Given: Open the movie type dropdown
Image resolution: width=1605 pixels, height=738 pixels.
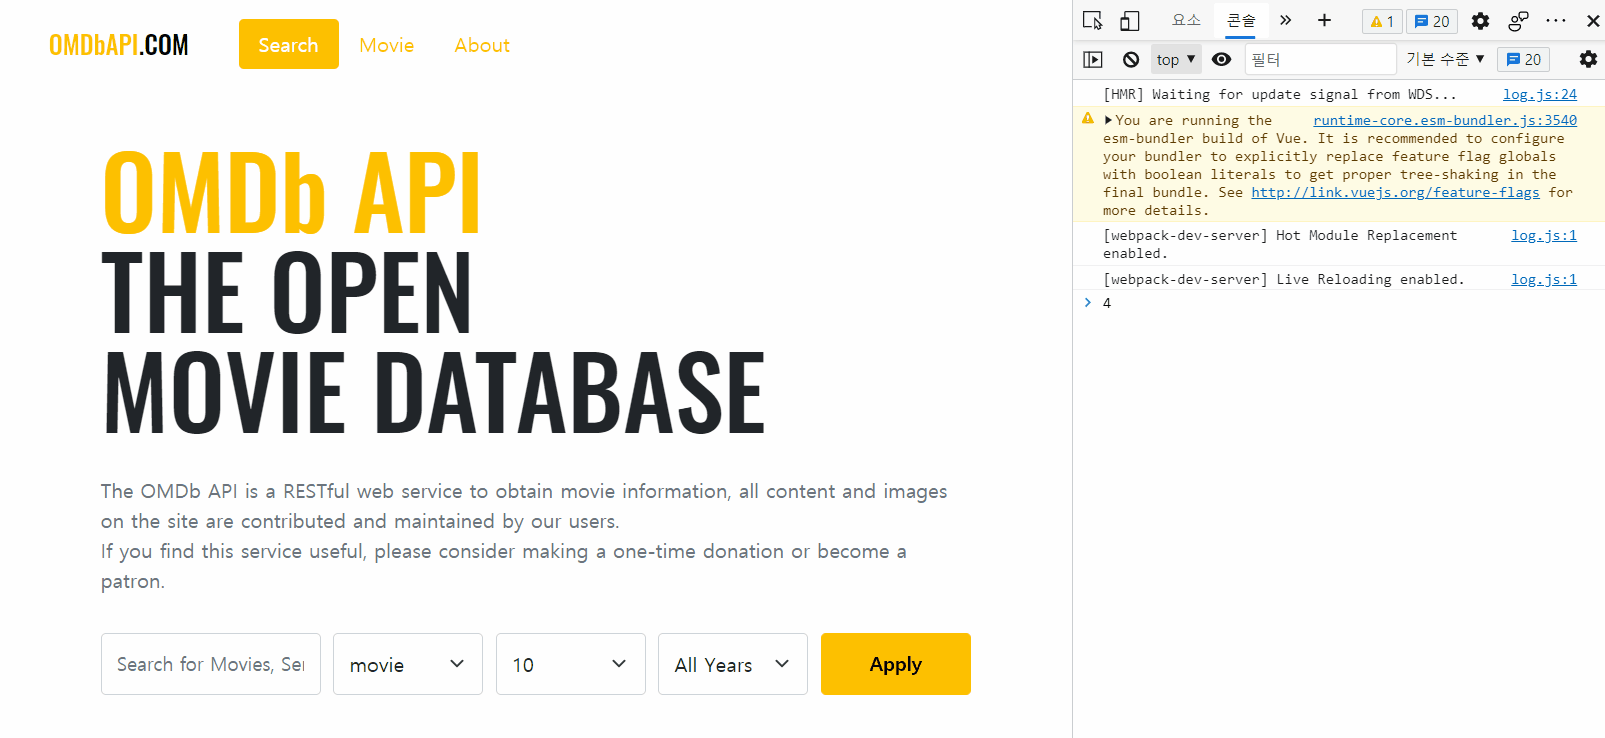Looking at the screenshot, I should point(408,664).
